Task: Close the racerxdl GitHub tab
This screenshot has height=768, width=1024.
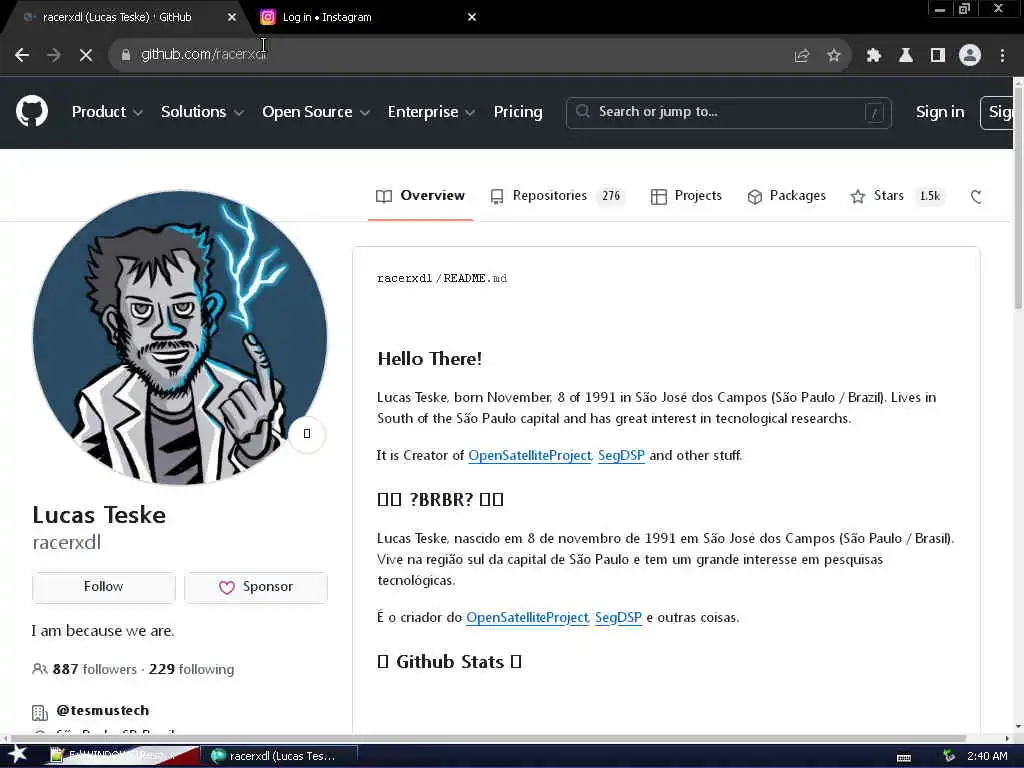Action: tap(232, 18)
